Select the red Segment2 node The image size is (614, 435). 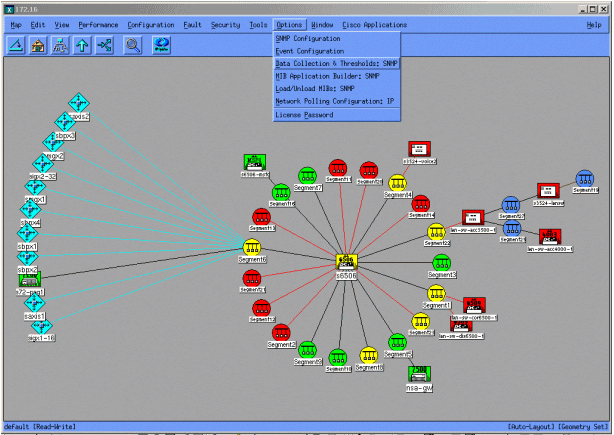point(281,333)
